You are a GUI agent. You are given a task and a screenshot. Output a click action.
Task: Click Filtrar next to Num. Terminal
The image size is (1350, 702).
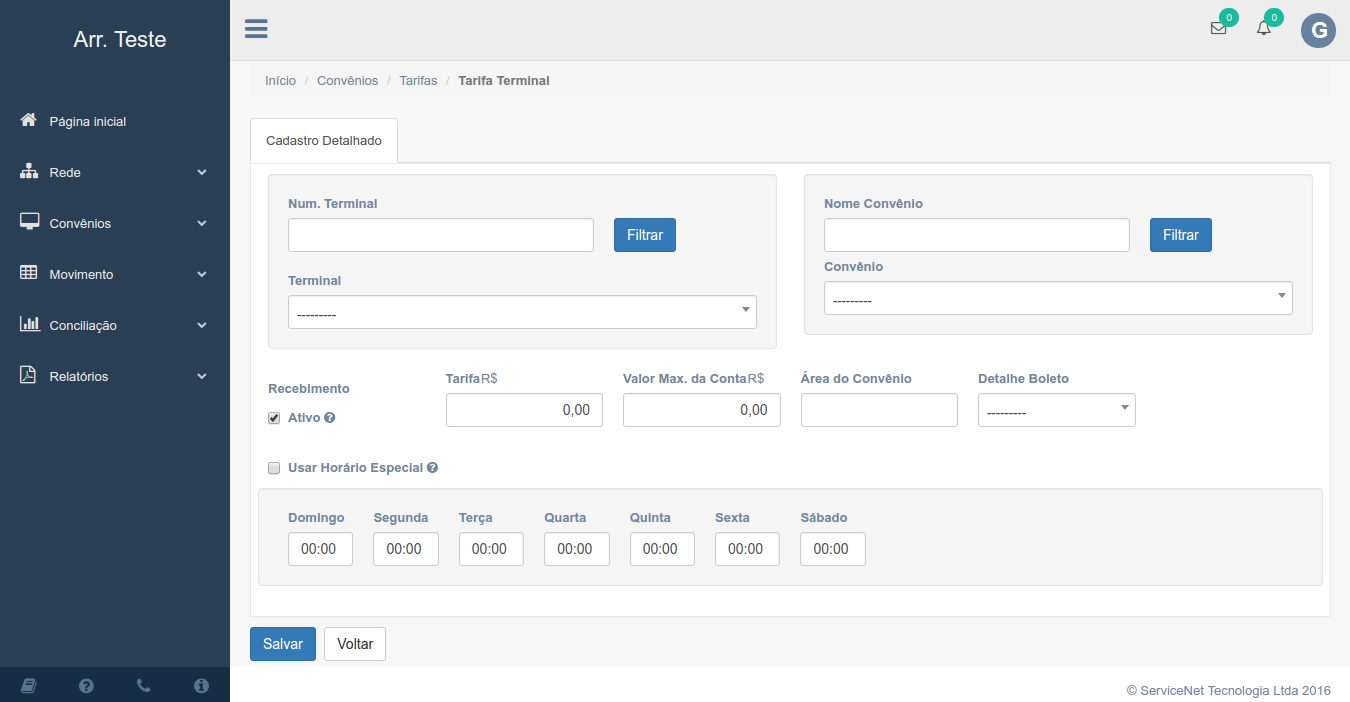pos(645,235)
